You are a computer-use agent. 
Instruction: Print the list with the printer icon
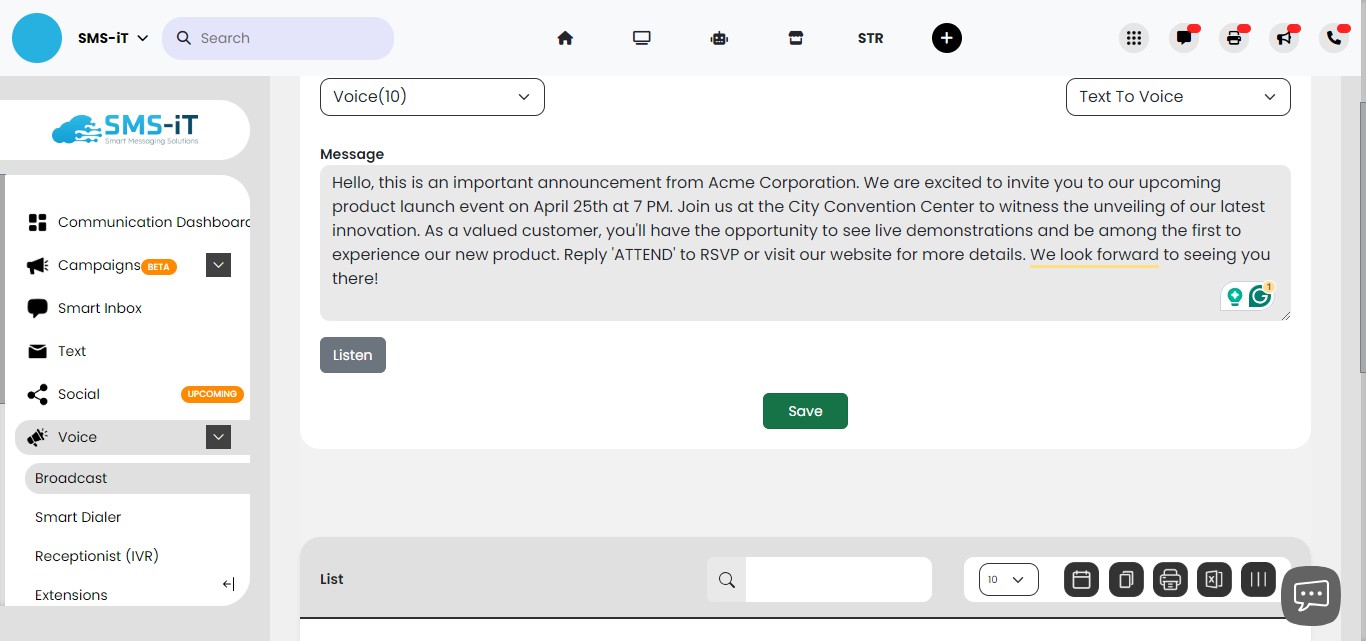click(x=1170, y=579)
